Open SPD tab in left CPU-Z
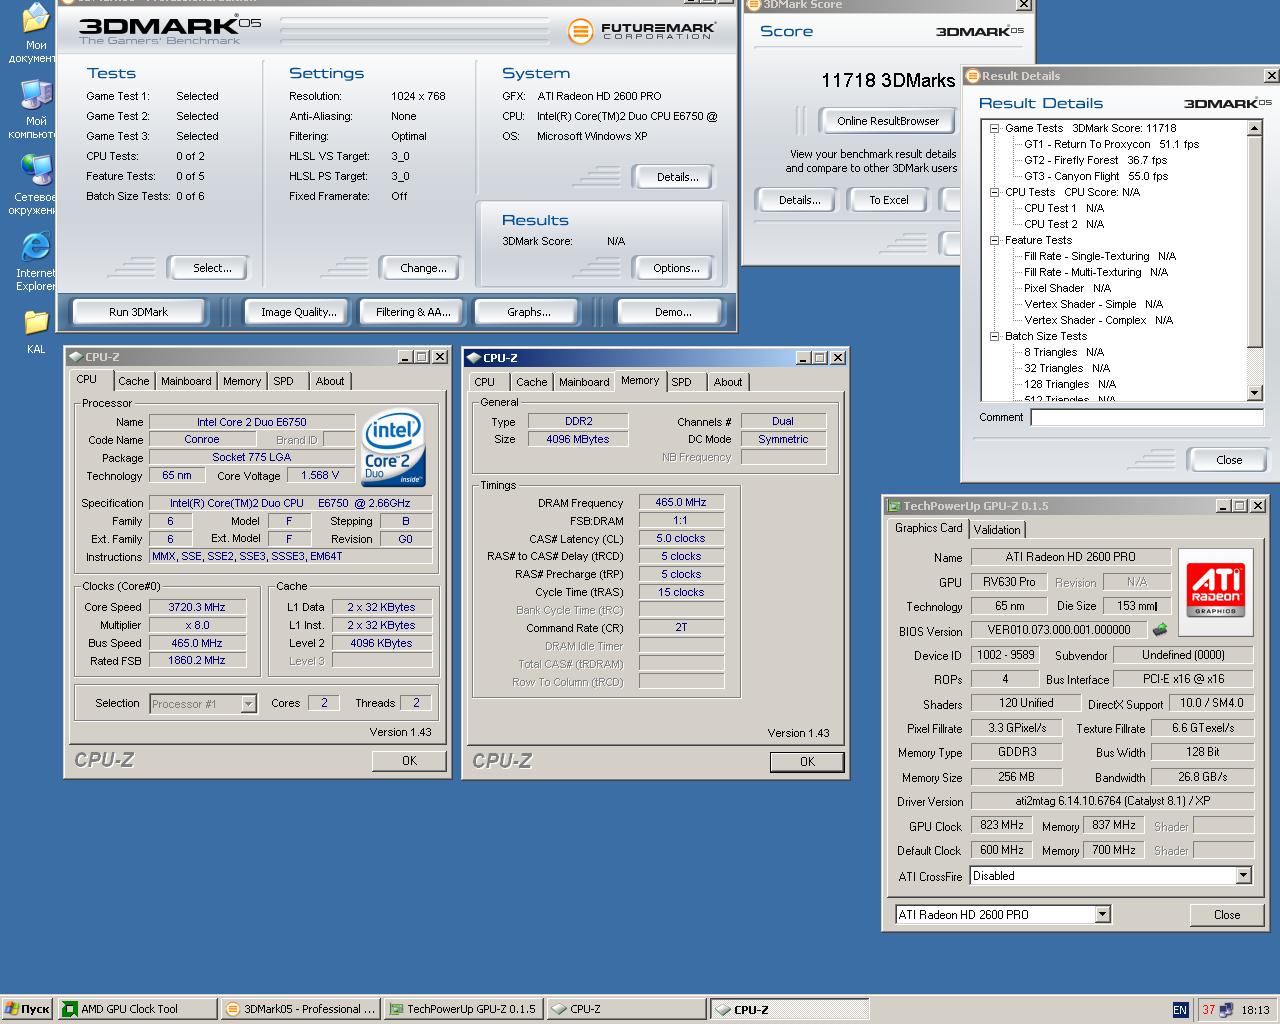The image size is (1280, 1024). [x=284, y=381]
